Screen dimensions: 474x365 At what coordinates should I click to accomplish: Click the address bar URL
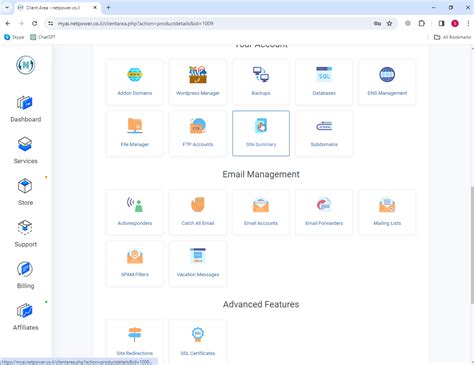pos(136,23)
